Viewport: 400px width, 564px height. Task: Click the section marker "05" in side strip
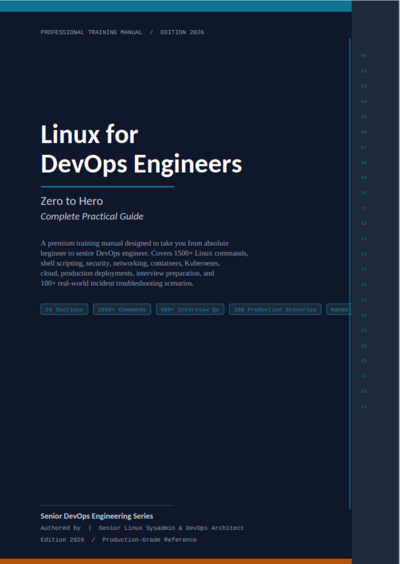tap(364, 117)
